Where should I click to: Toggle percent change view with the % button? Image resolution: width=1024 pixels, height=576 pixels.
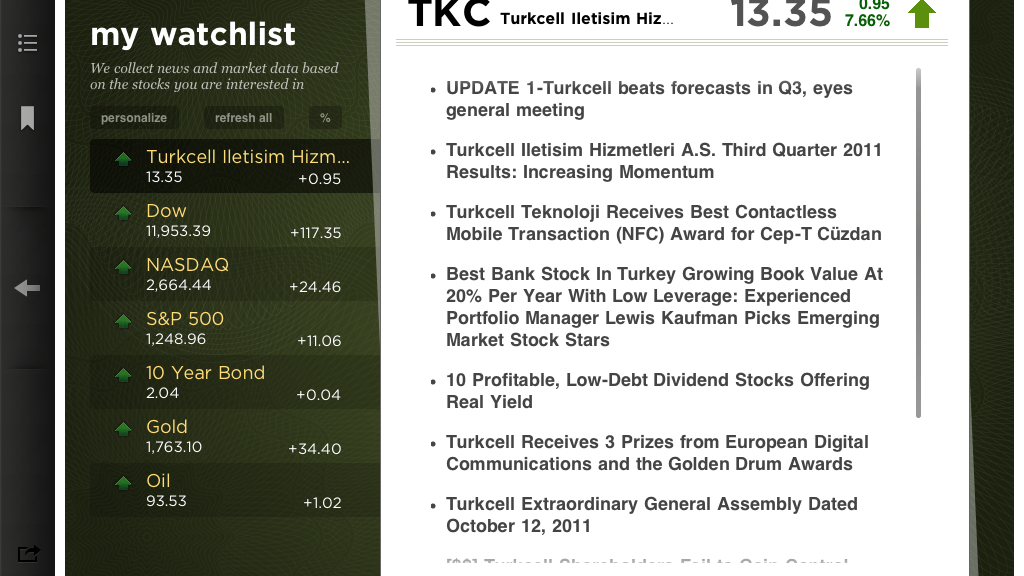324,117
